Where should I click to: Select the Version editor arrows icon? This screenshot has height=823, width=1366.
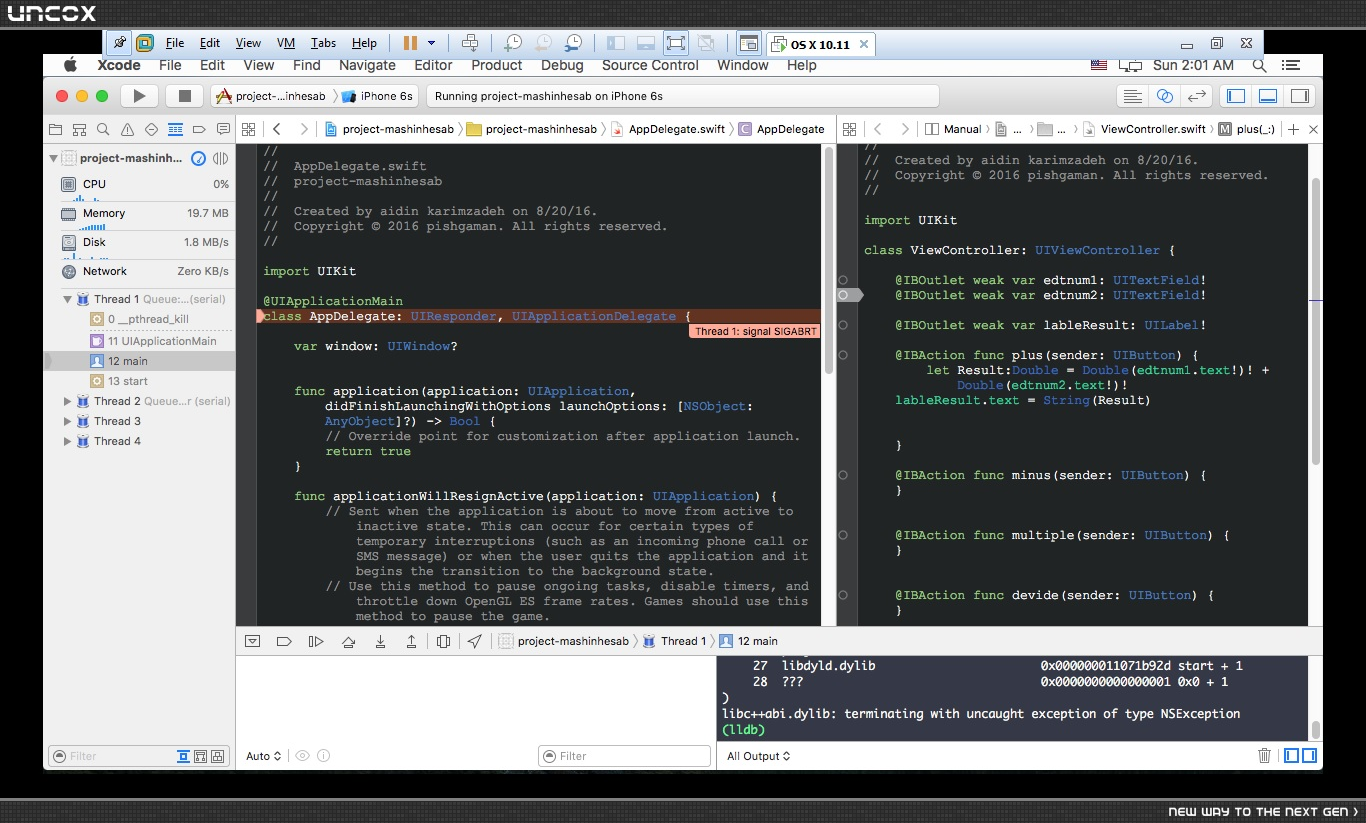[1196, 96]
